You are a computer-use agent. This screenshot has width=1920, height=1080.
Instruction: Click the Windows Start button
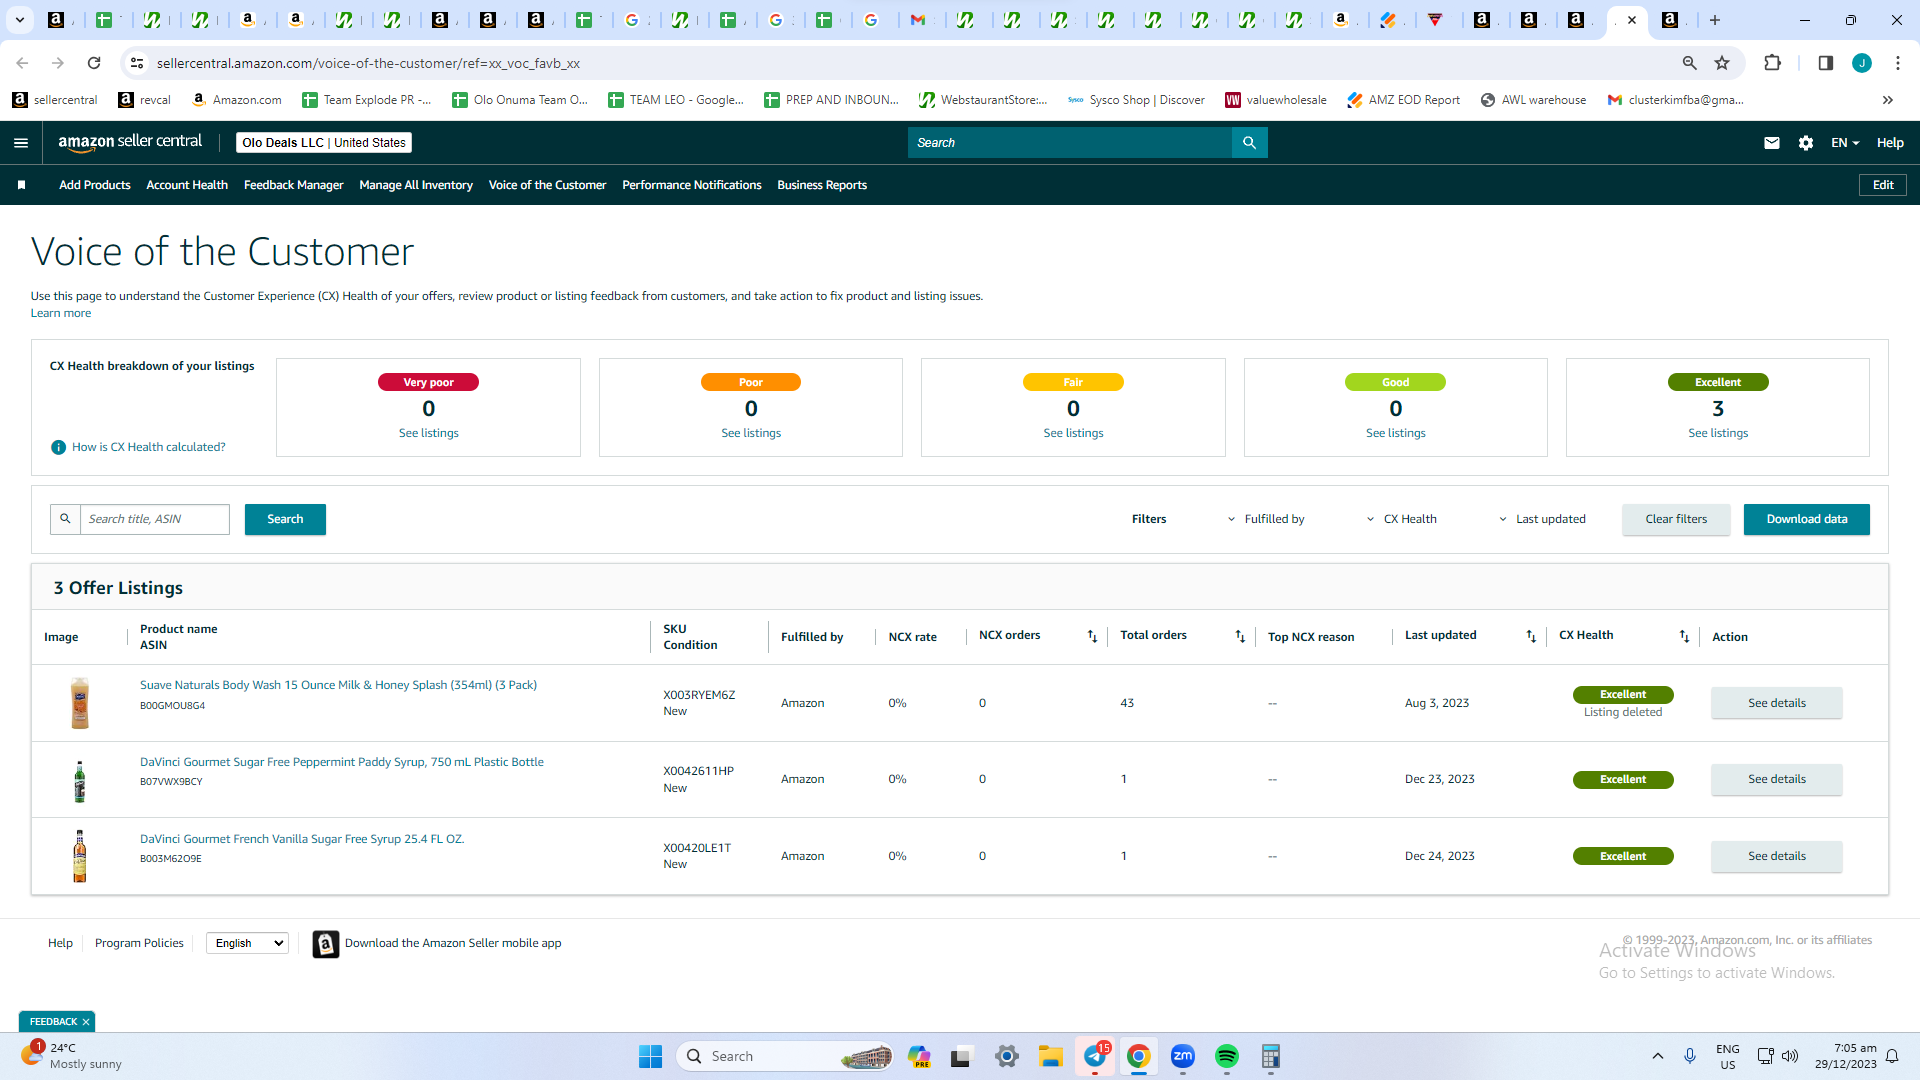pyautogui.click(x=650, y=1056)
